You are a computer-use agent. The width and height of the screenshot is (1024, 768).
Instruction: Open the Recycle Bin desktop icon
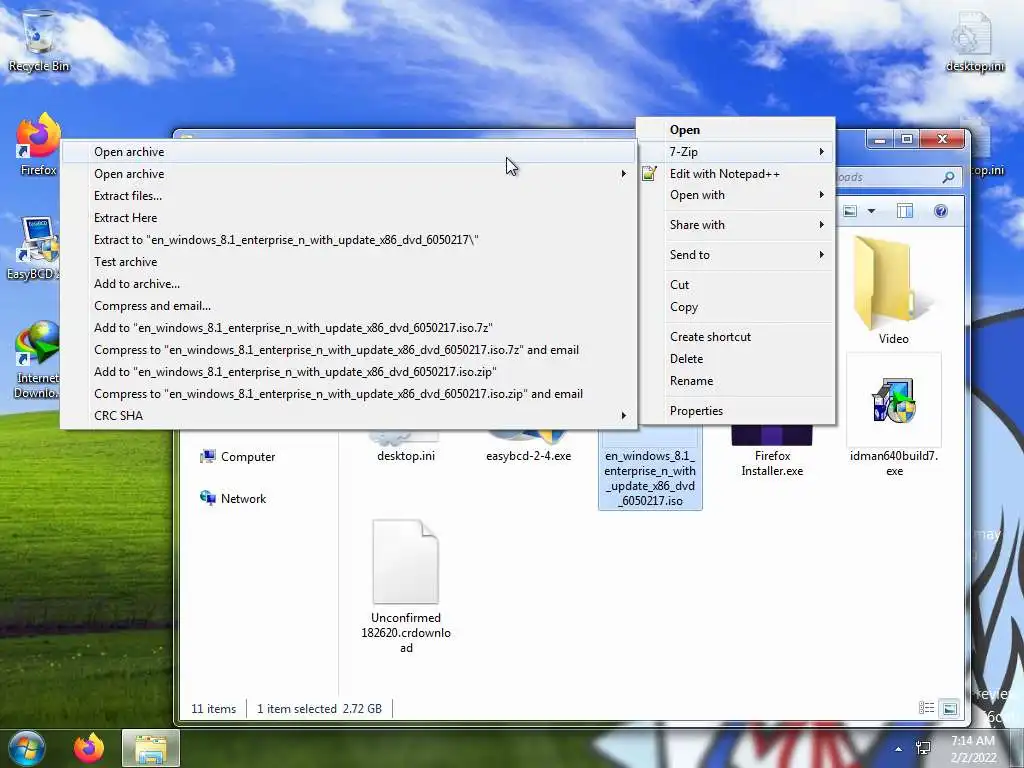[x=39, y=39]
